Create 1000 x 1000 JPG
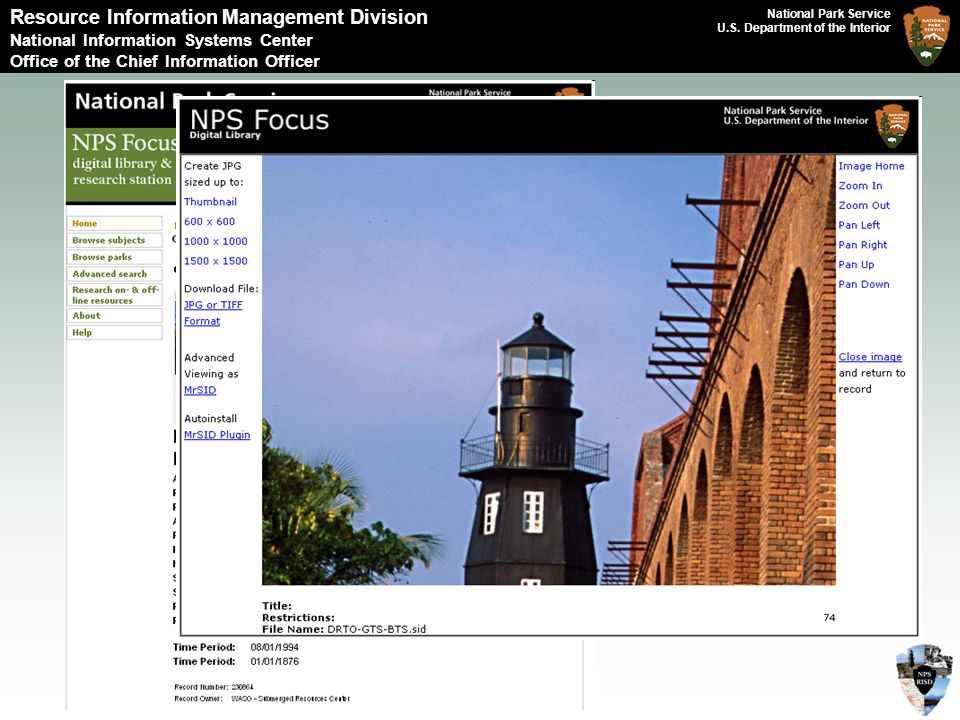960x720 pixels. pyautogui.click(x=216, y=241)
